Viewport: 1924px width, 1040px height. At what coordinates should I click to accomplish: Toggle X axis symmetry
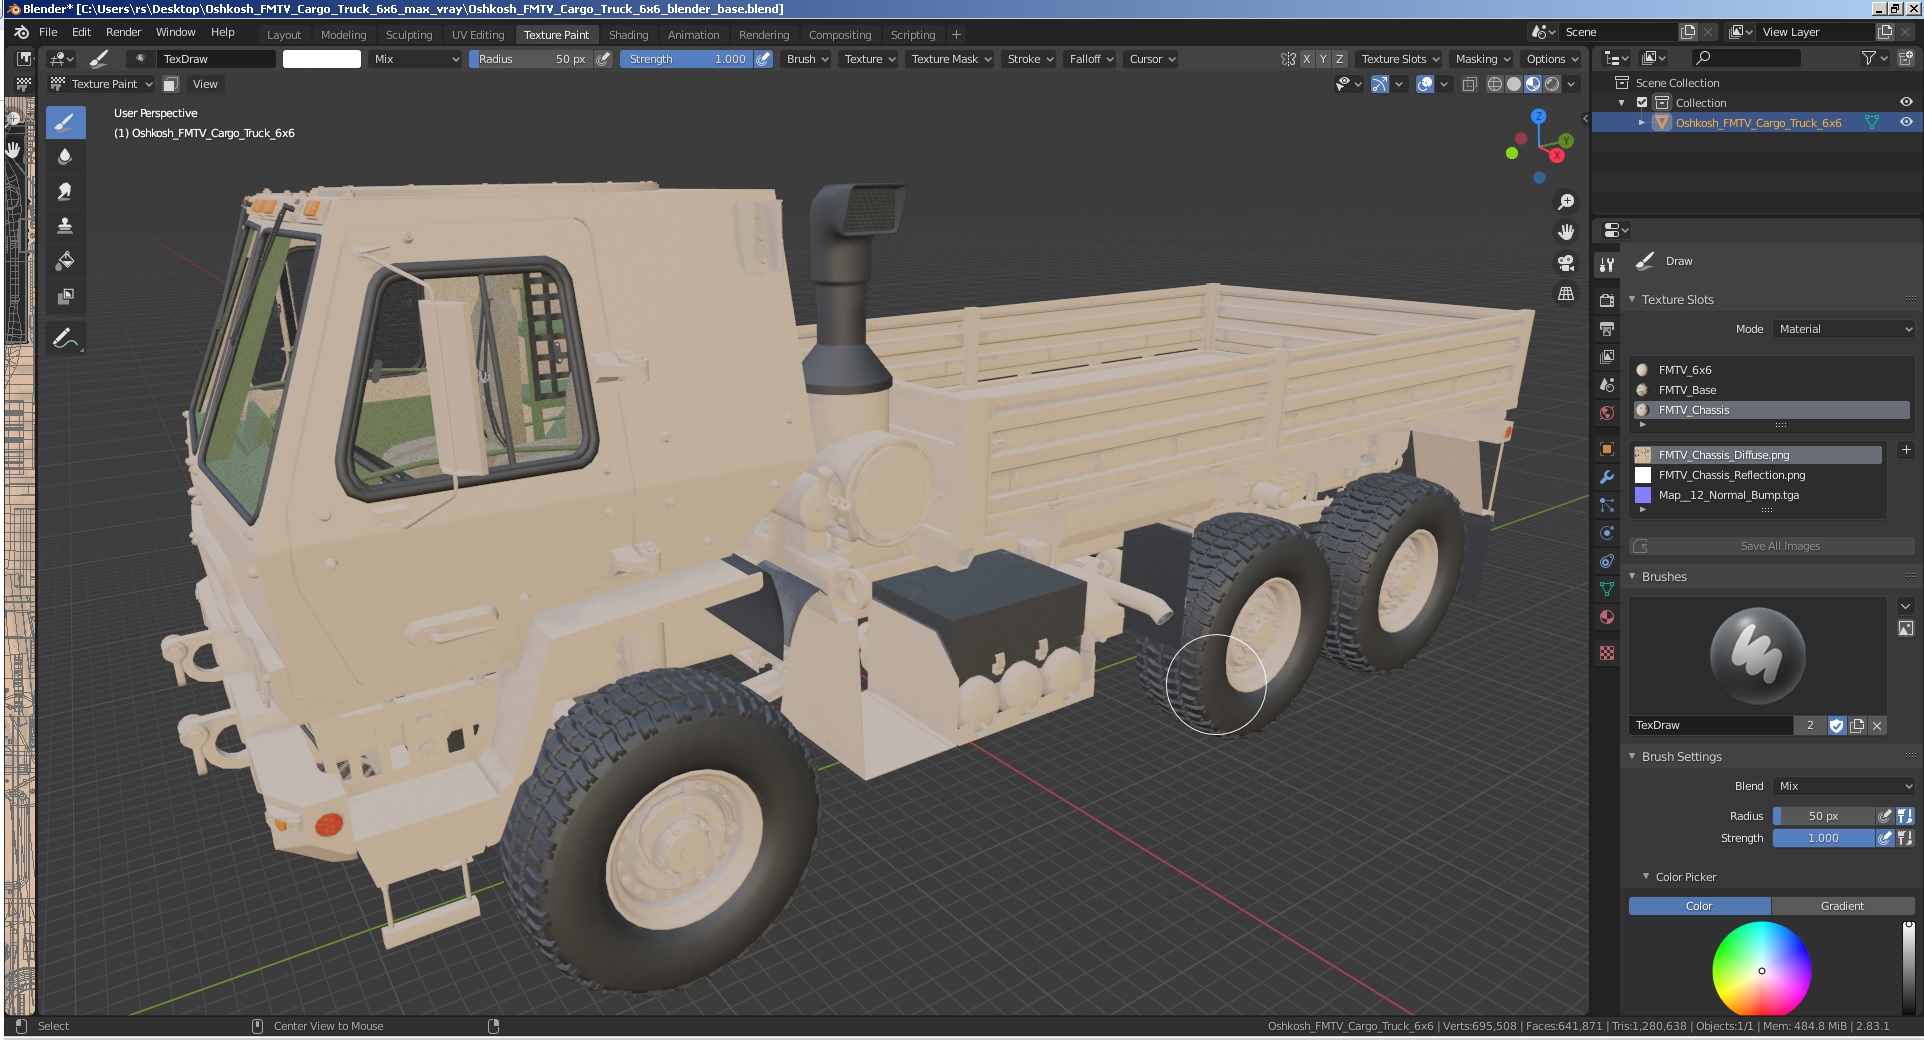point(1306,59)
